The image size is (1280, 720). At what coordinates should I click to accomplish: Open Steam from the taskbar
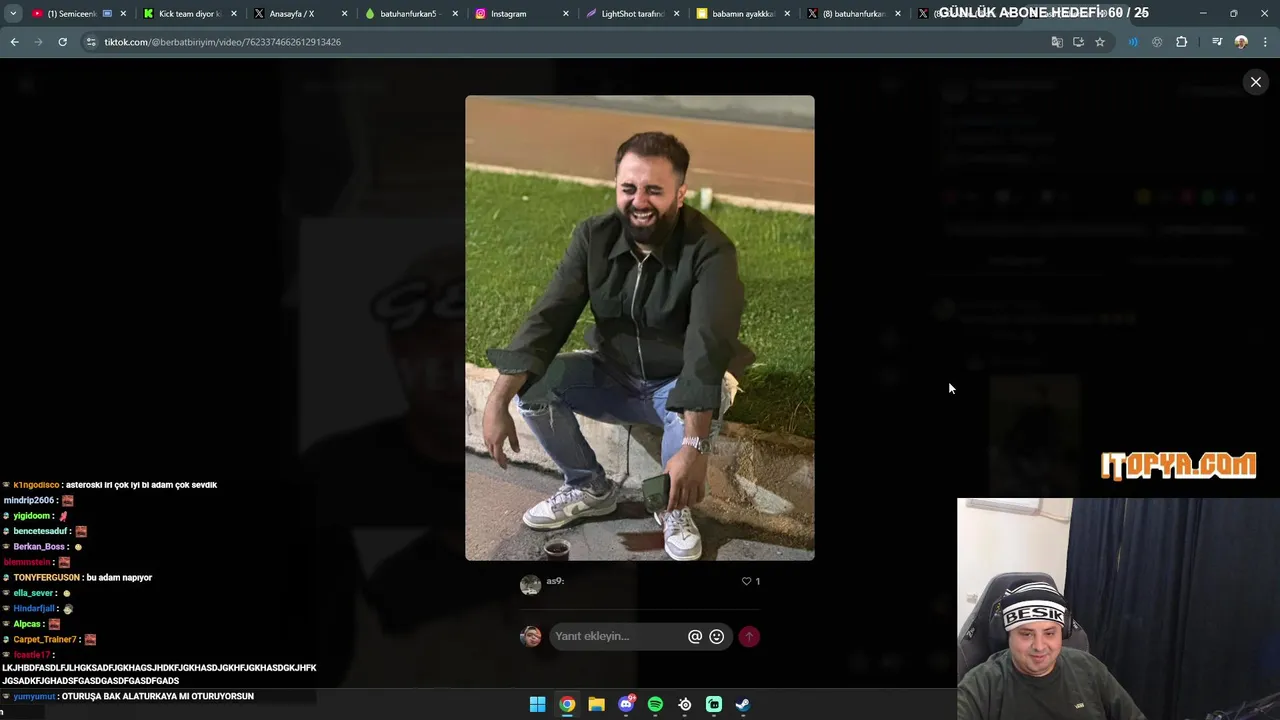point(743,704)
